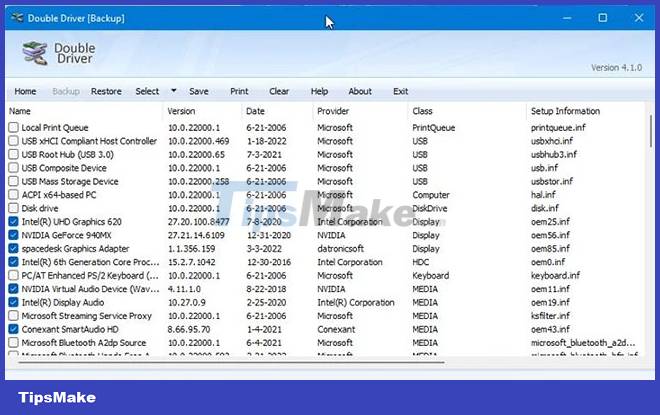The image size is (660, 415).
Task: Click the disk.inf entry
Action: [545, 208]
